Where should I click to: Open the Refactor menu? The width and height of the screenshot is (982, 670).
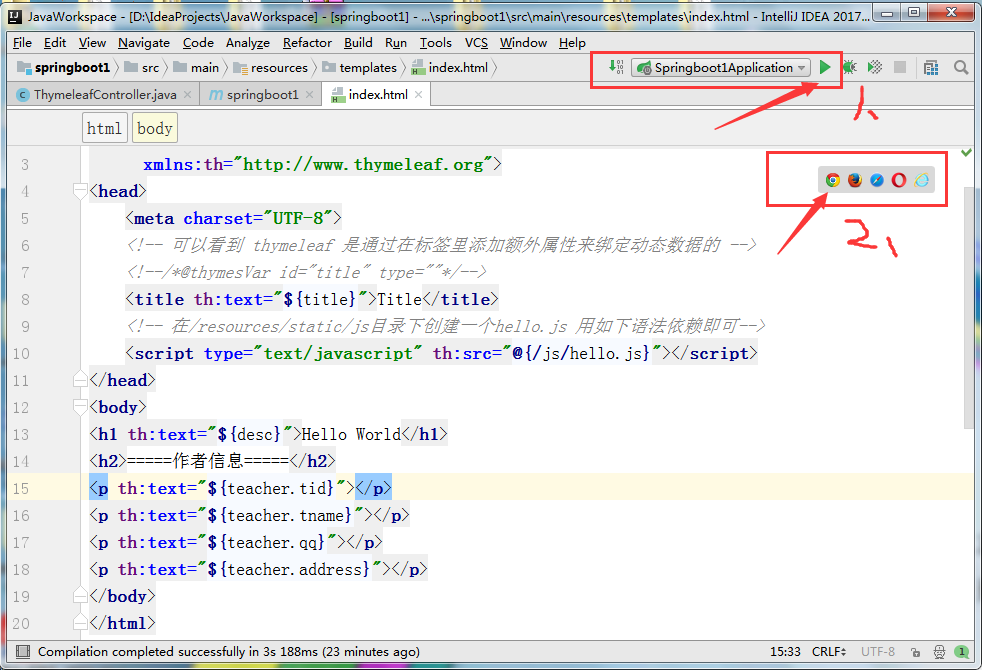[x=307, y=43]
